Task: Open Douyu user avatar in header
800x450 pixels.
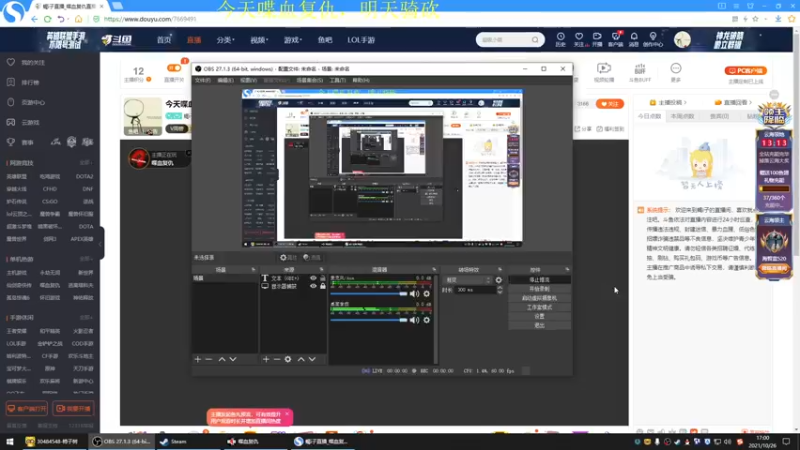Action: click(x=682, y=40)
